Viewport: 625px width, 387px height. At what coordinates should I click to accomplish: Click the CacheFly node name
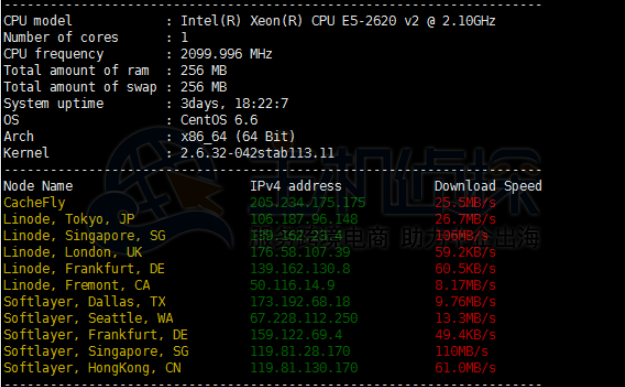[x=34, y=203]
